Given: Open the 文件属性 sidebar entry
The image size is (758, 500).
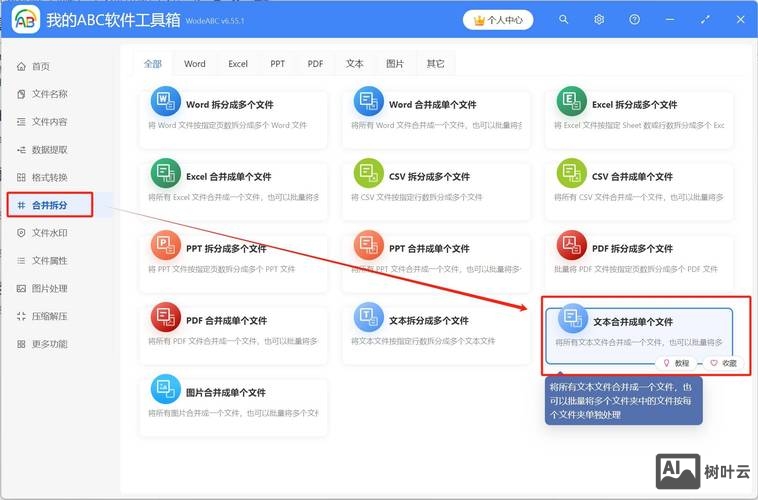Looking at the screenshot, I should point(50,261).
